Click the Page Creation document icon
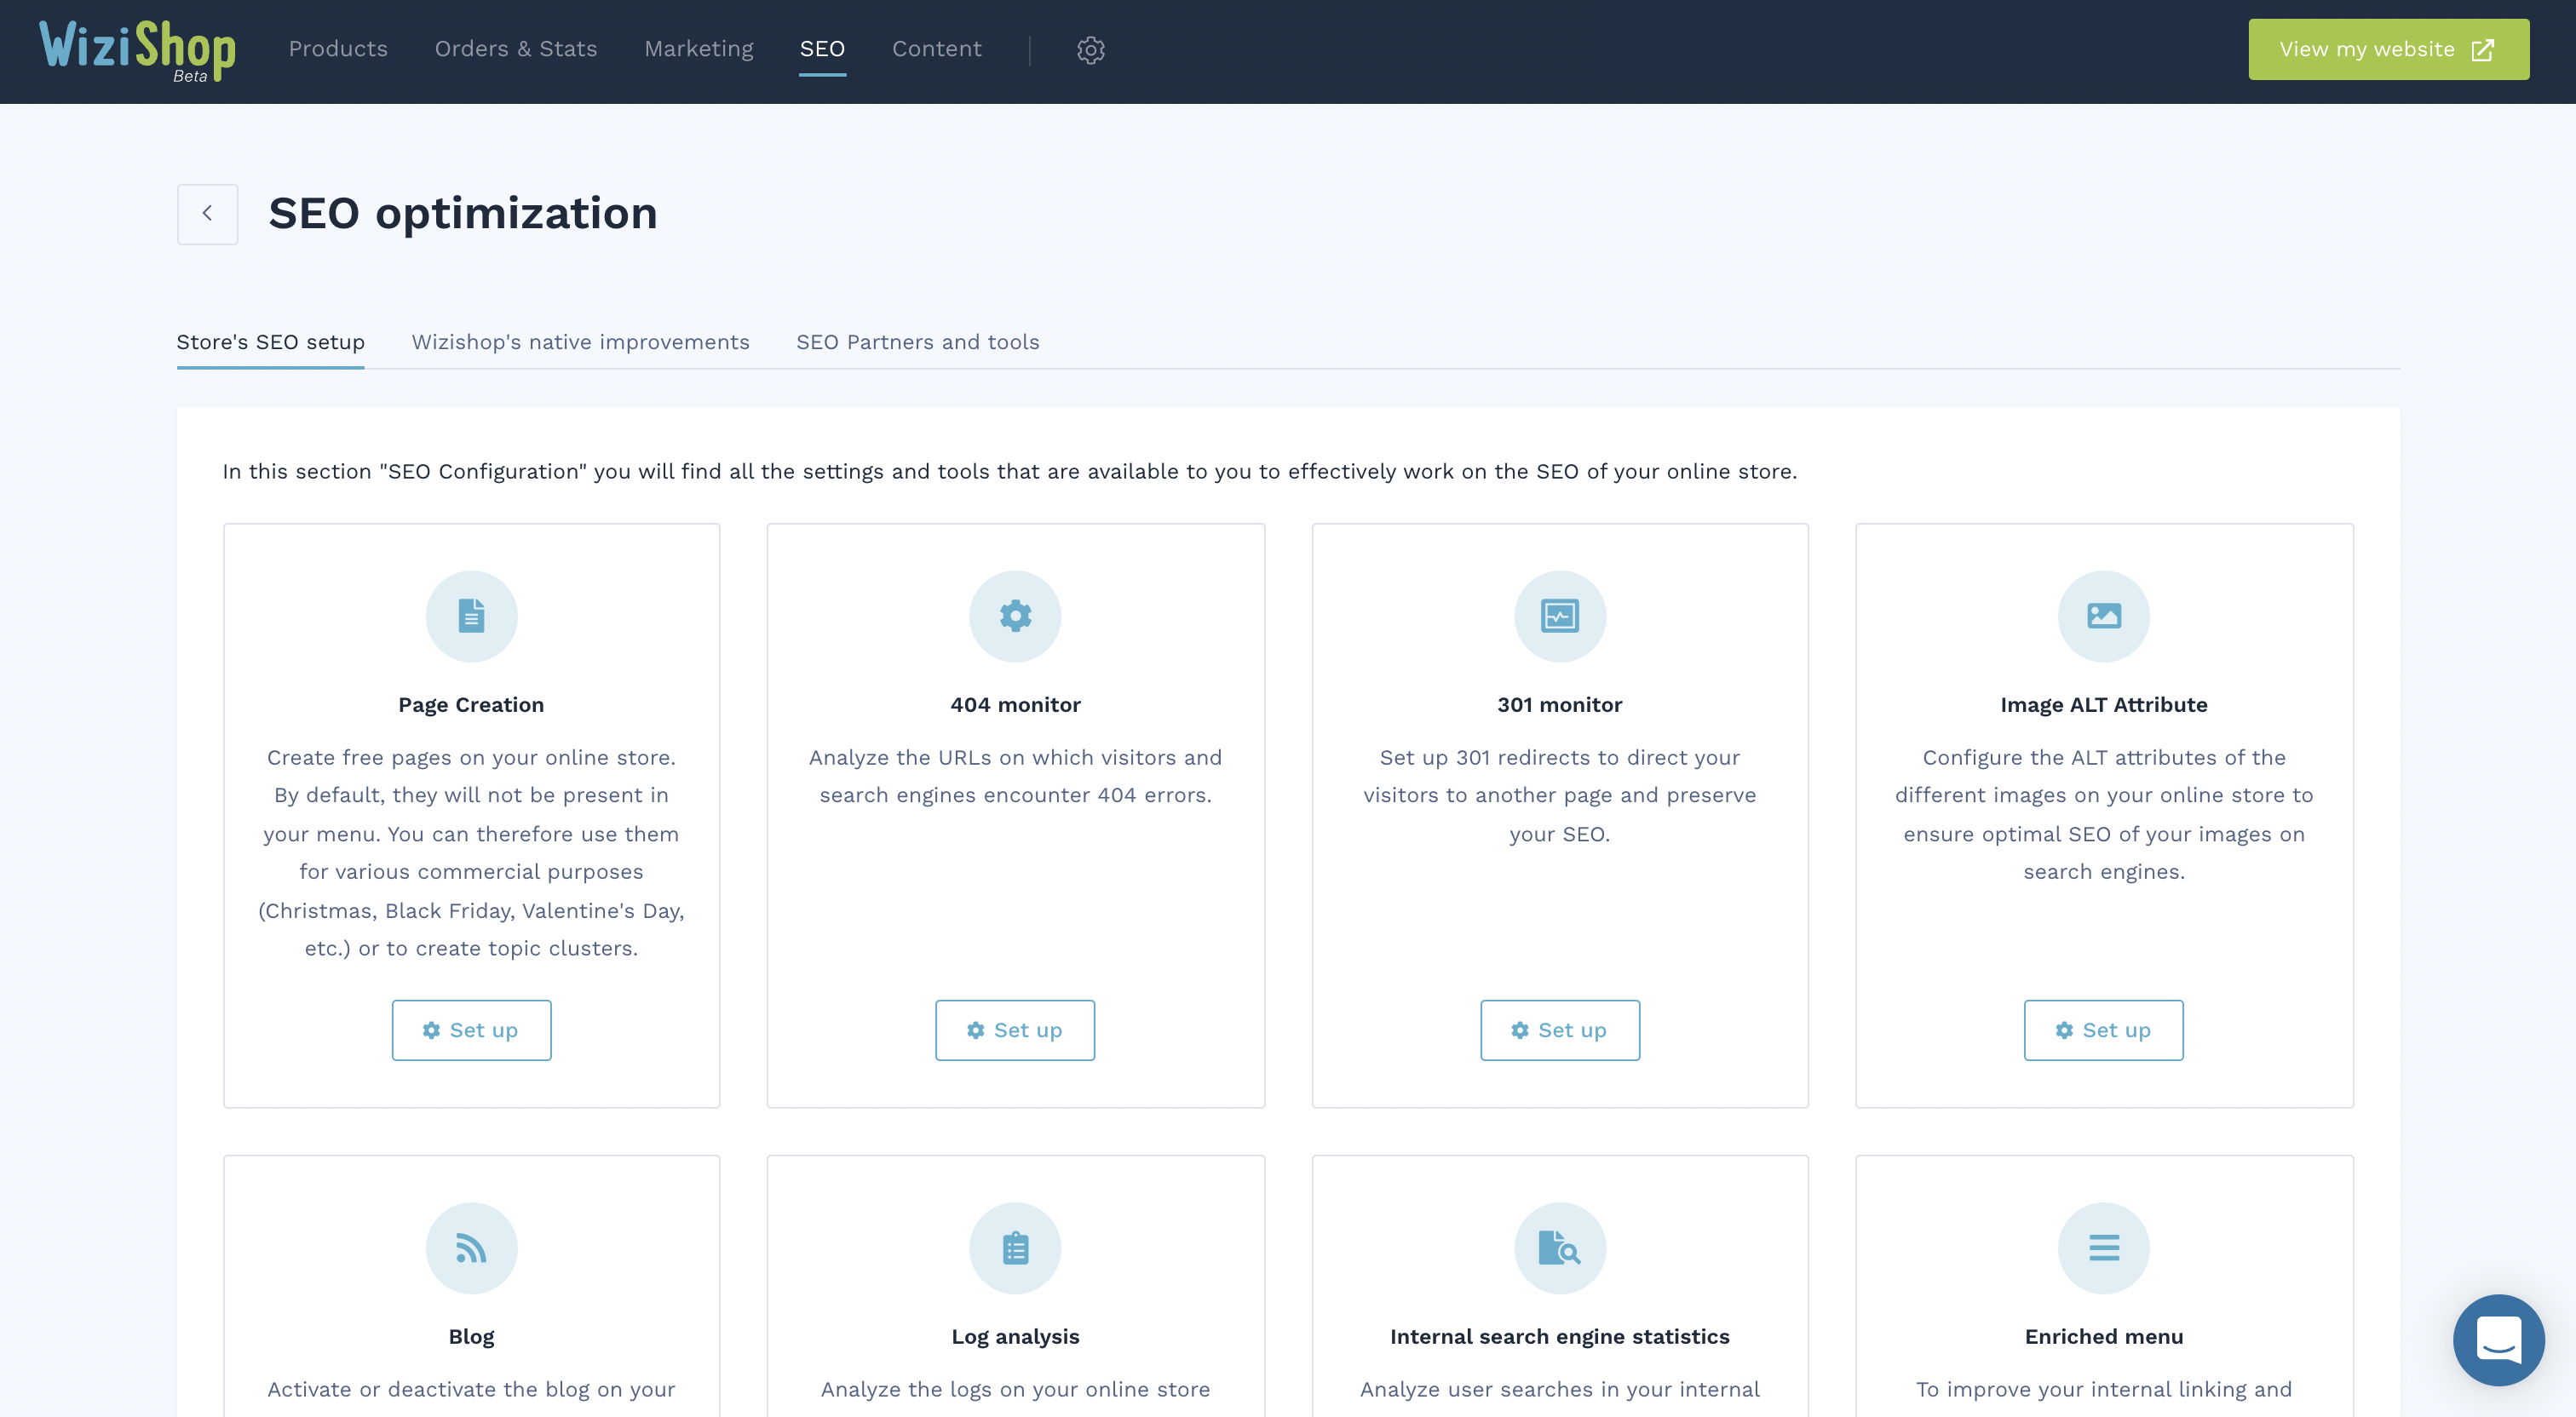 [471, 616]
